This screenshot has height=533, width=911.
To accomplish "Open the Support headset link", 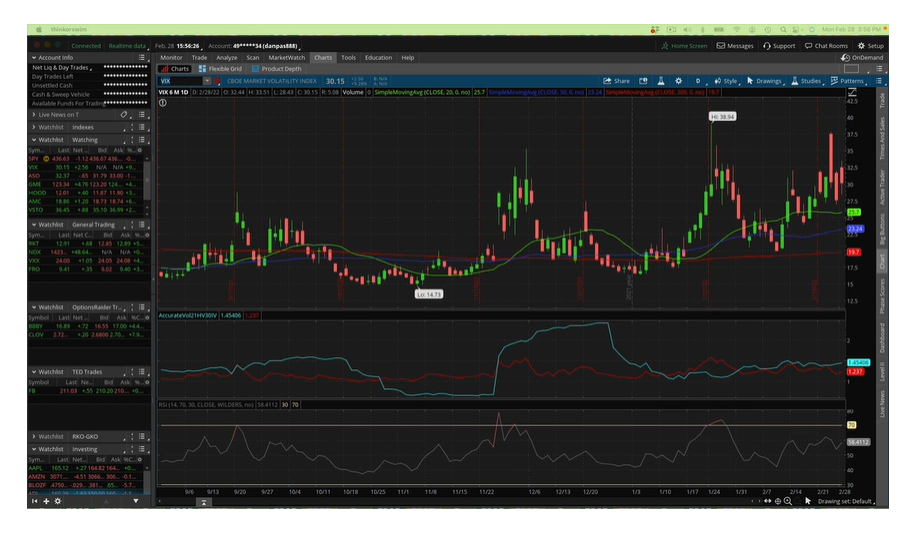I will pyautogui.click(x=779, y=45).
